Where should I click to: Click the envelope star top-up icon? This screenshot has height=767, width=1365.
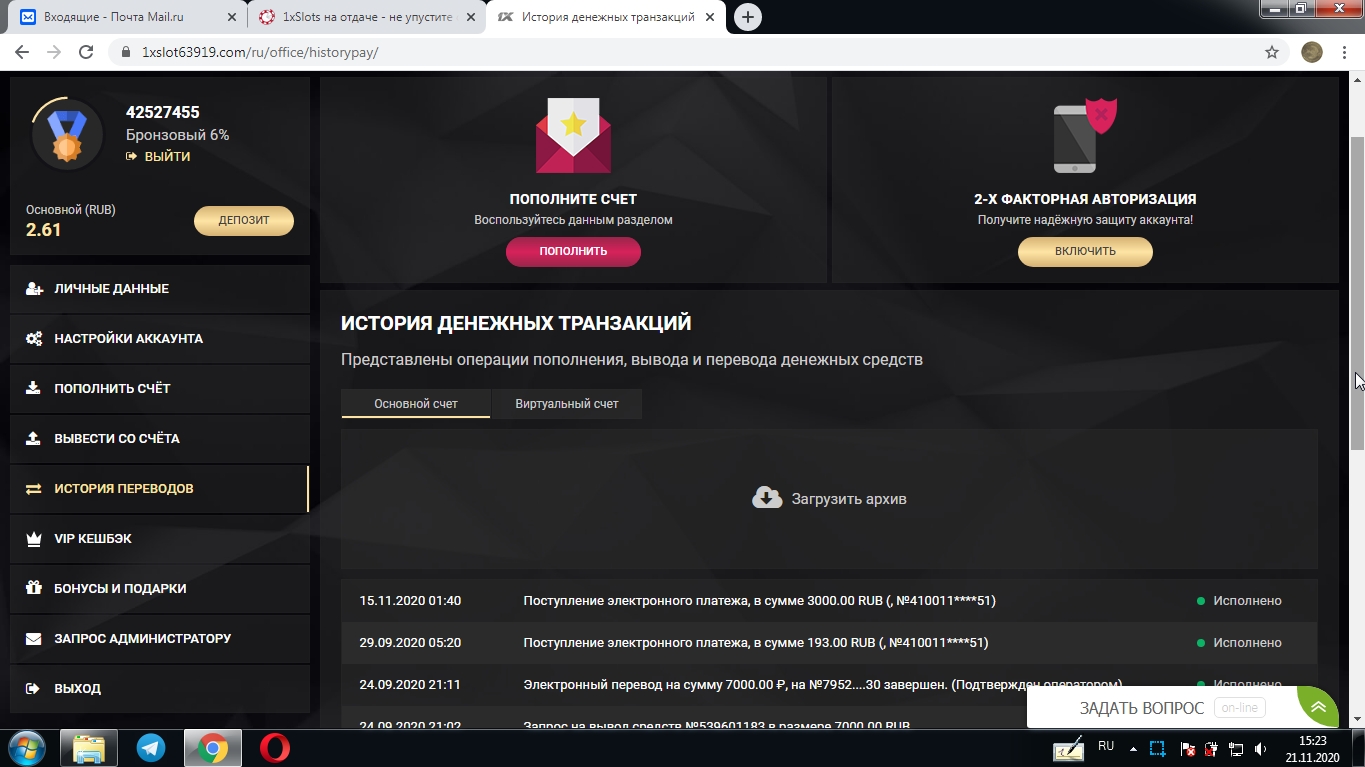click(x=573, y=136)
